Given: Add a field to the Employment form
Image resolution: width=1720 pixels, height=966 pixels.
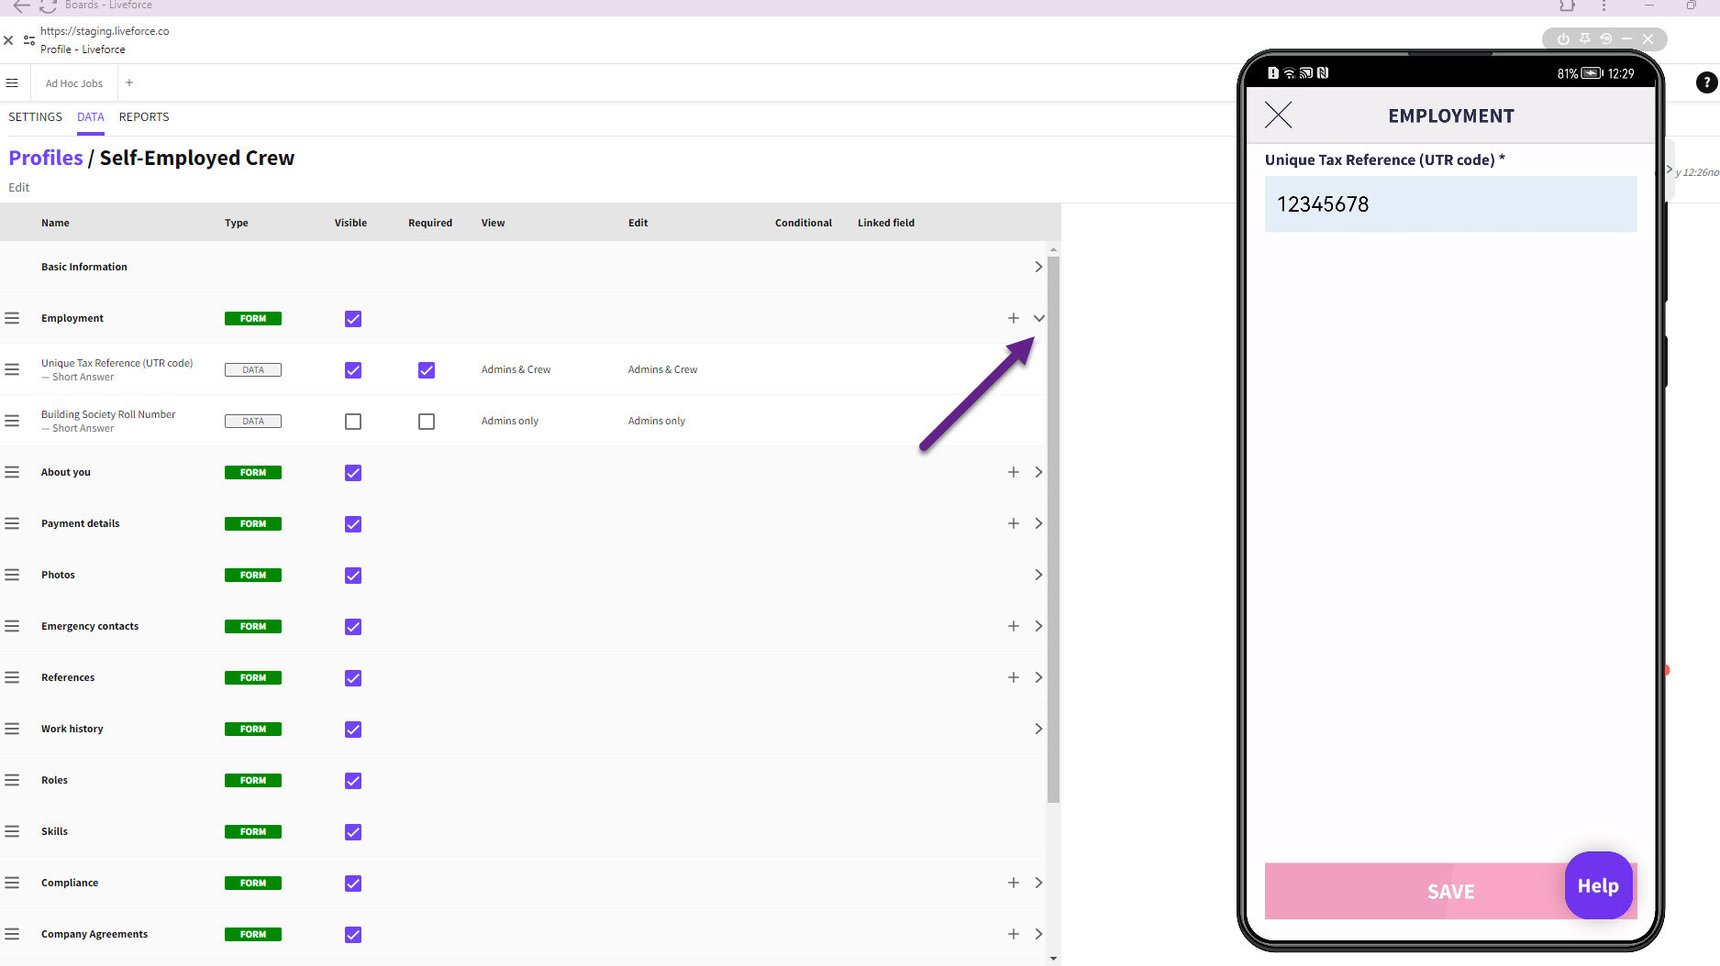Looking at the screenshot, I should [x=1013, y=318].
